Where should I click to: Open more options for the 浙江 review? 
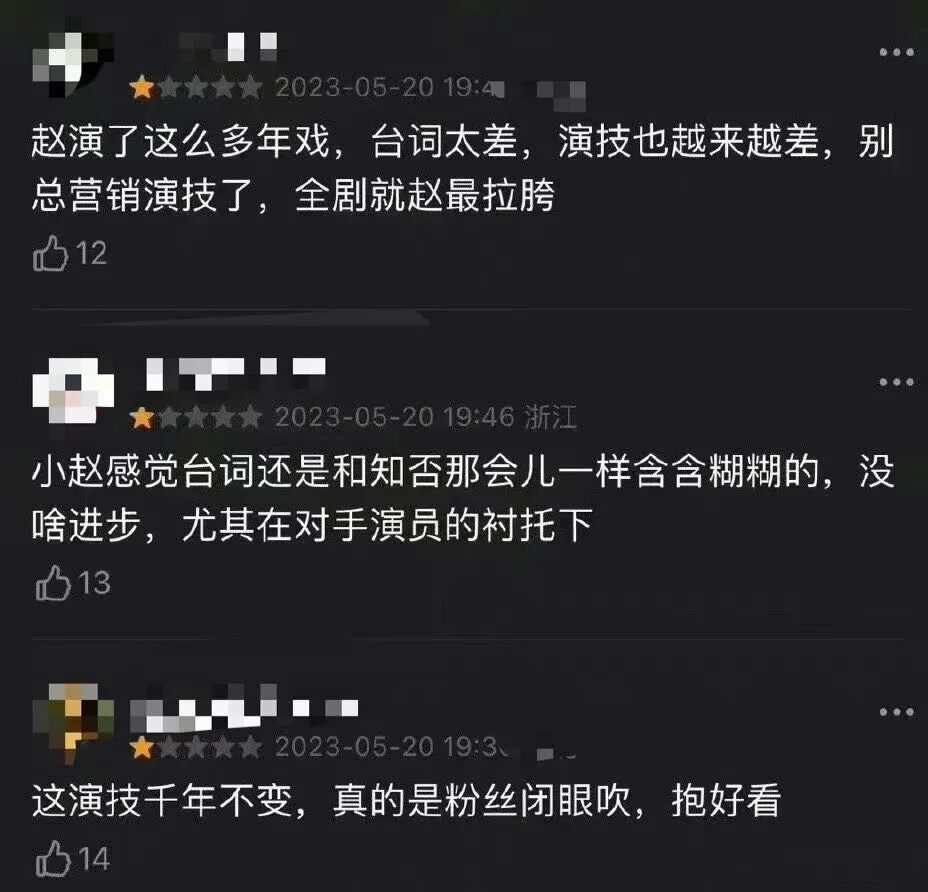[x=896, y=382]
